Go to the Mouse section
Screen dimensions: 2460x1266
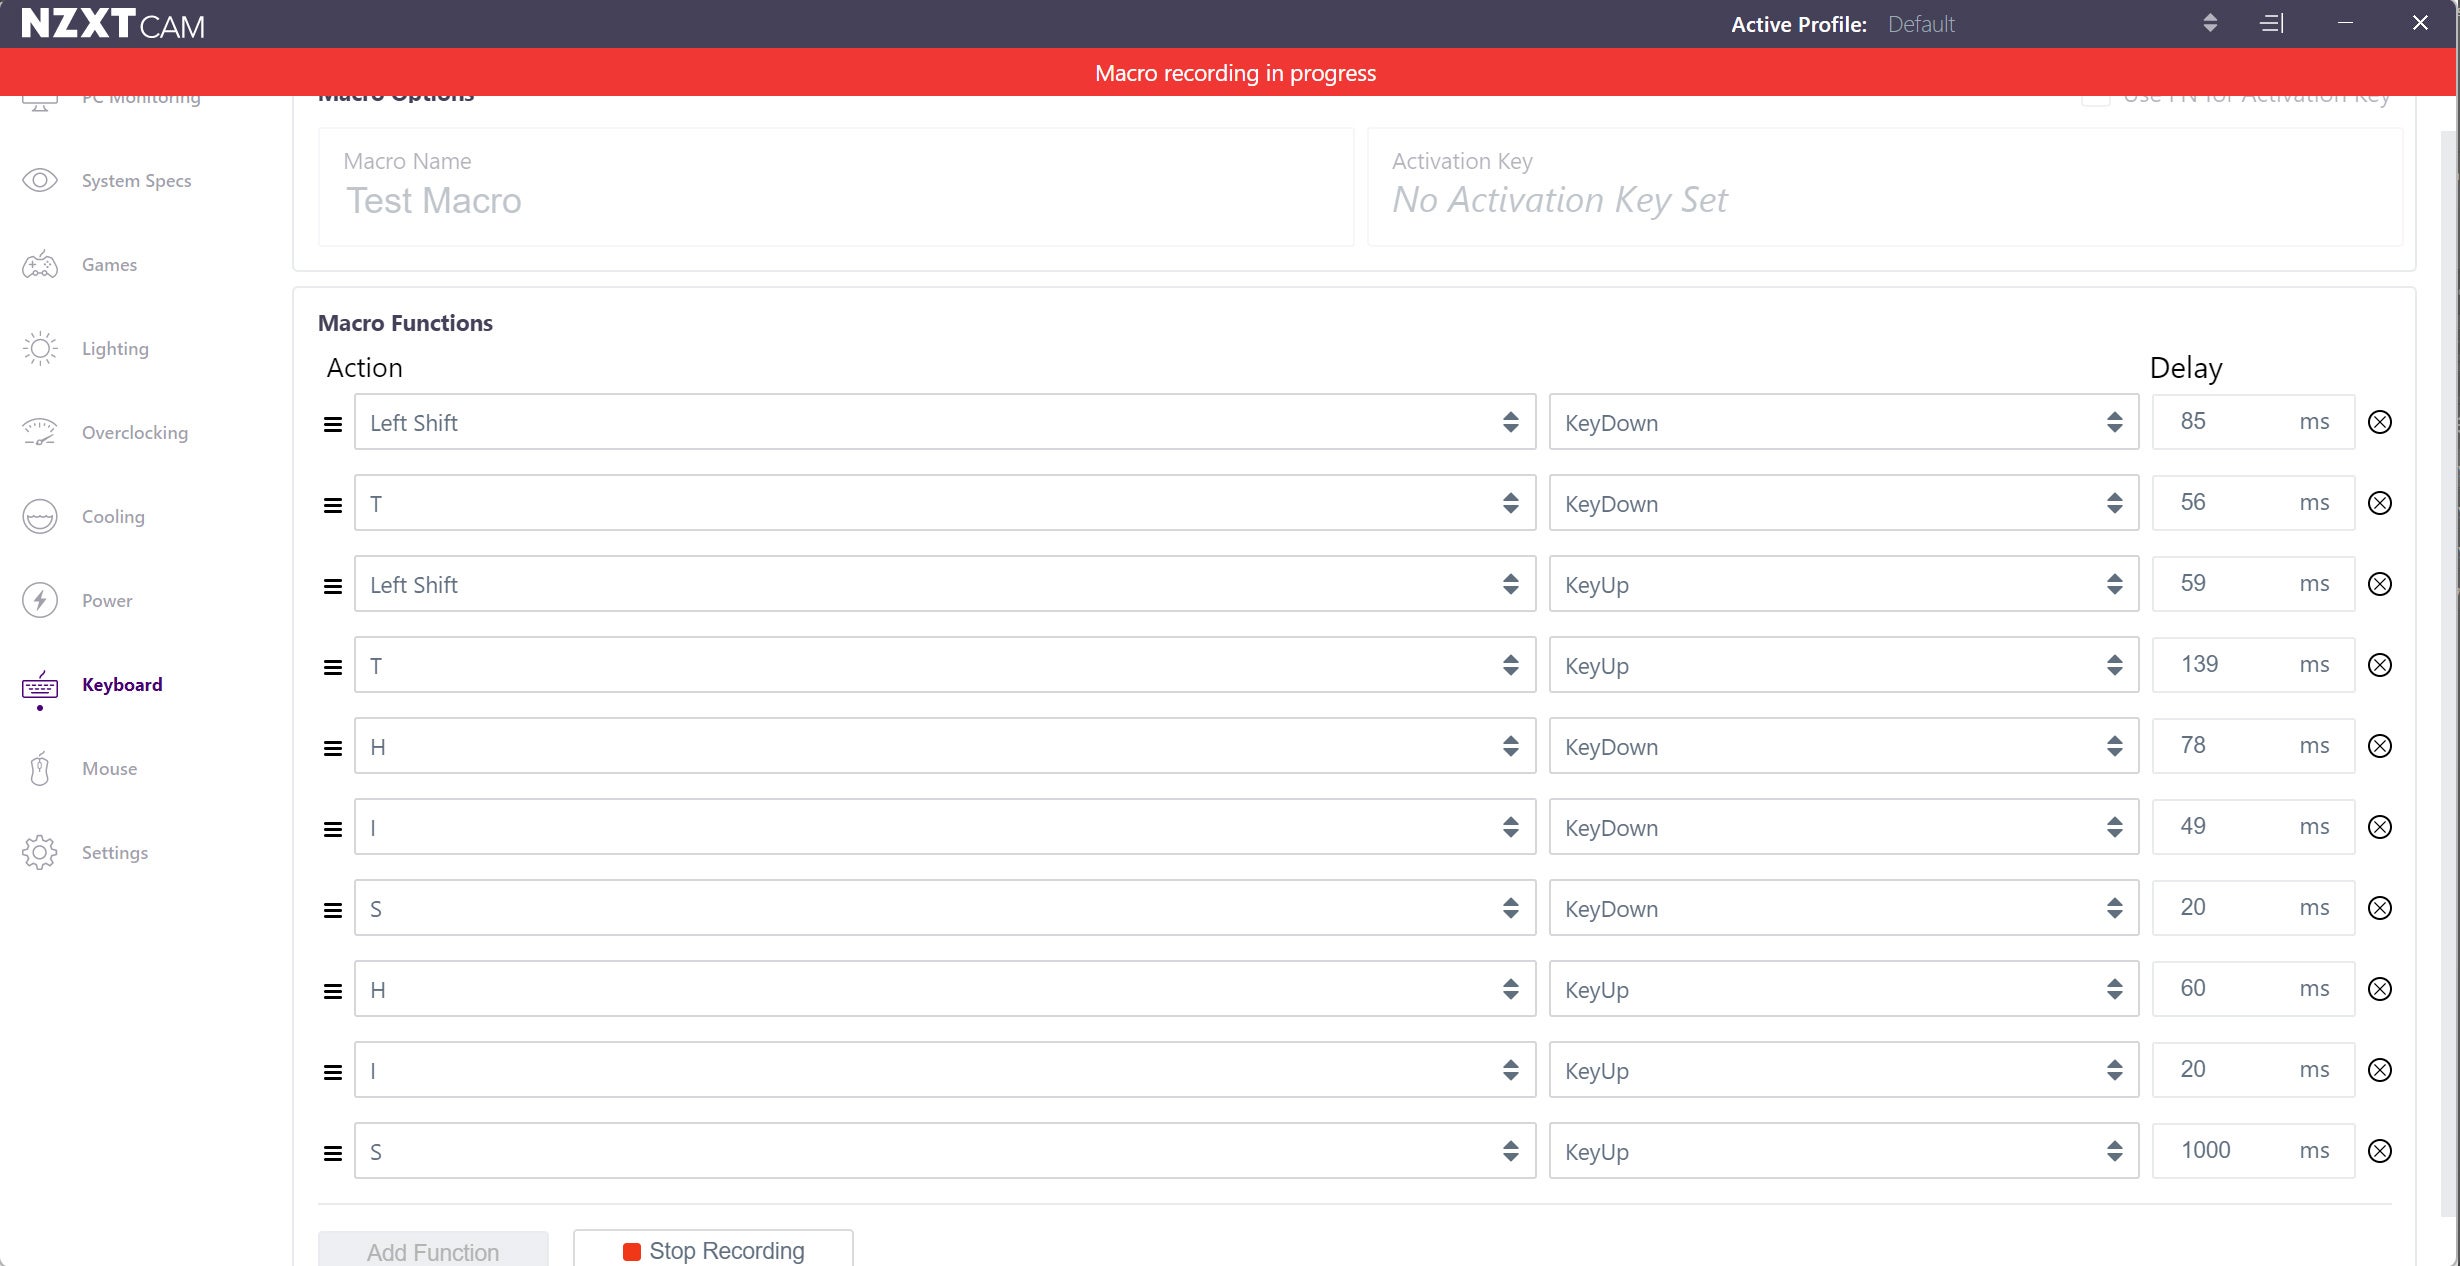[109, 768]
